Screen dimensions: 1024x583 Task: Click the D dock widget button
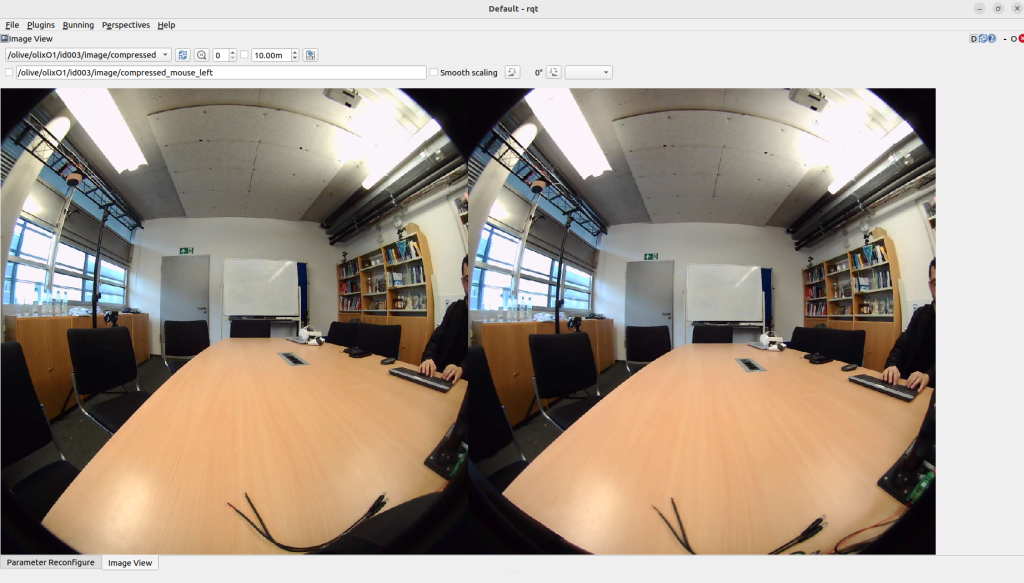click(974, 39)
